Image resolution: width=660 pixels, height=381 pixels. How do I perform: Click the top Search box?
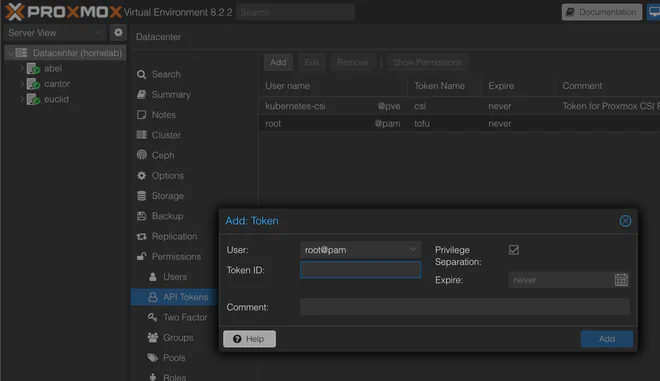pyautogui.click(x=295, y=12)
